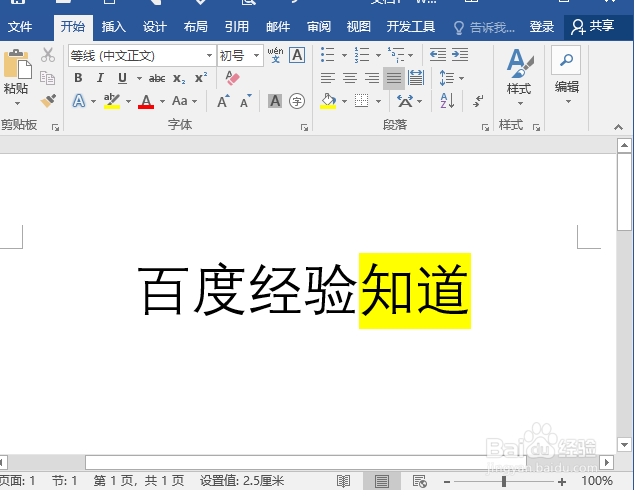Image resolution: width=634 pixels, height=490 pixels.
Task: Align text to the left
Action: click(x=328, y=78)
